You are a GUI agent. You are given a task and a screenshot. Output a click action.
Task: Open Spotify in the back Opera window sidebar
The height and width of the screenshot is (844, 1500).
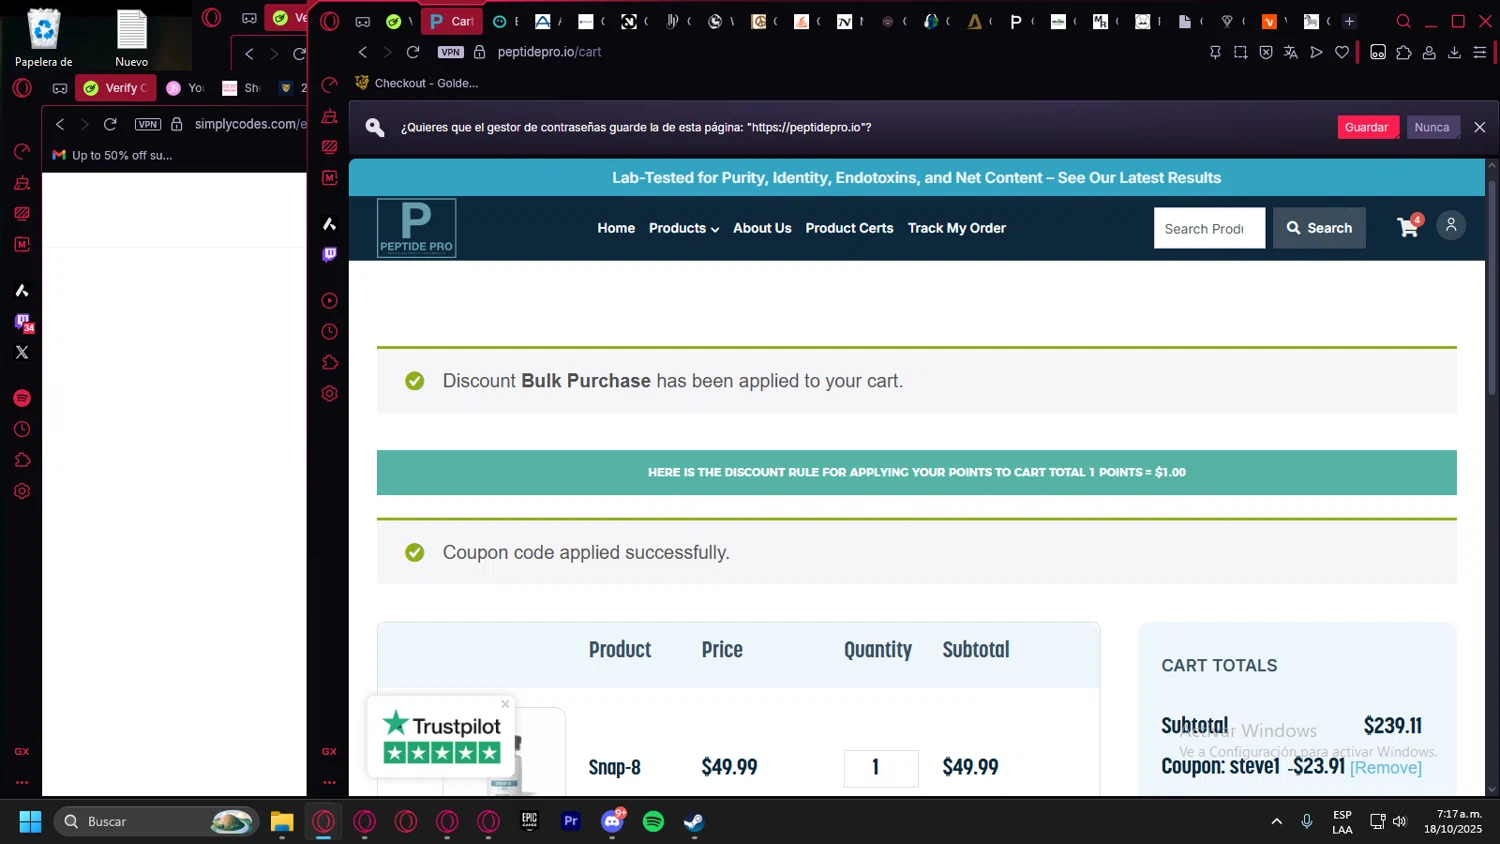tap(22, 398)
